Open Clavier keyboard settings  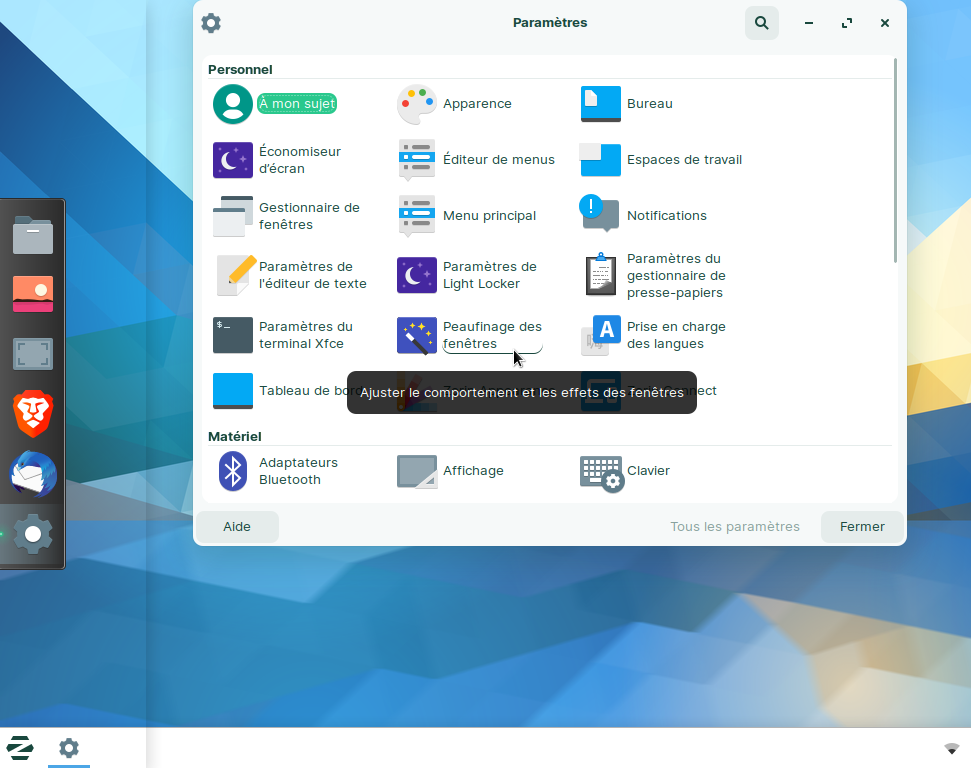(x=601, y=471)
